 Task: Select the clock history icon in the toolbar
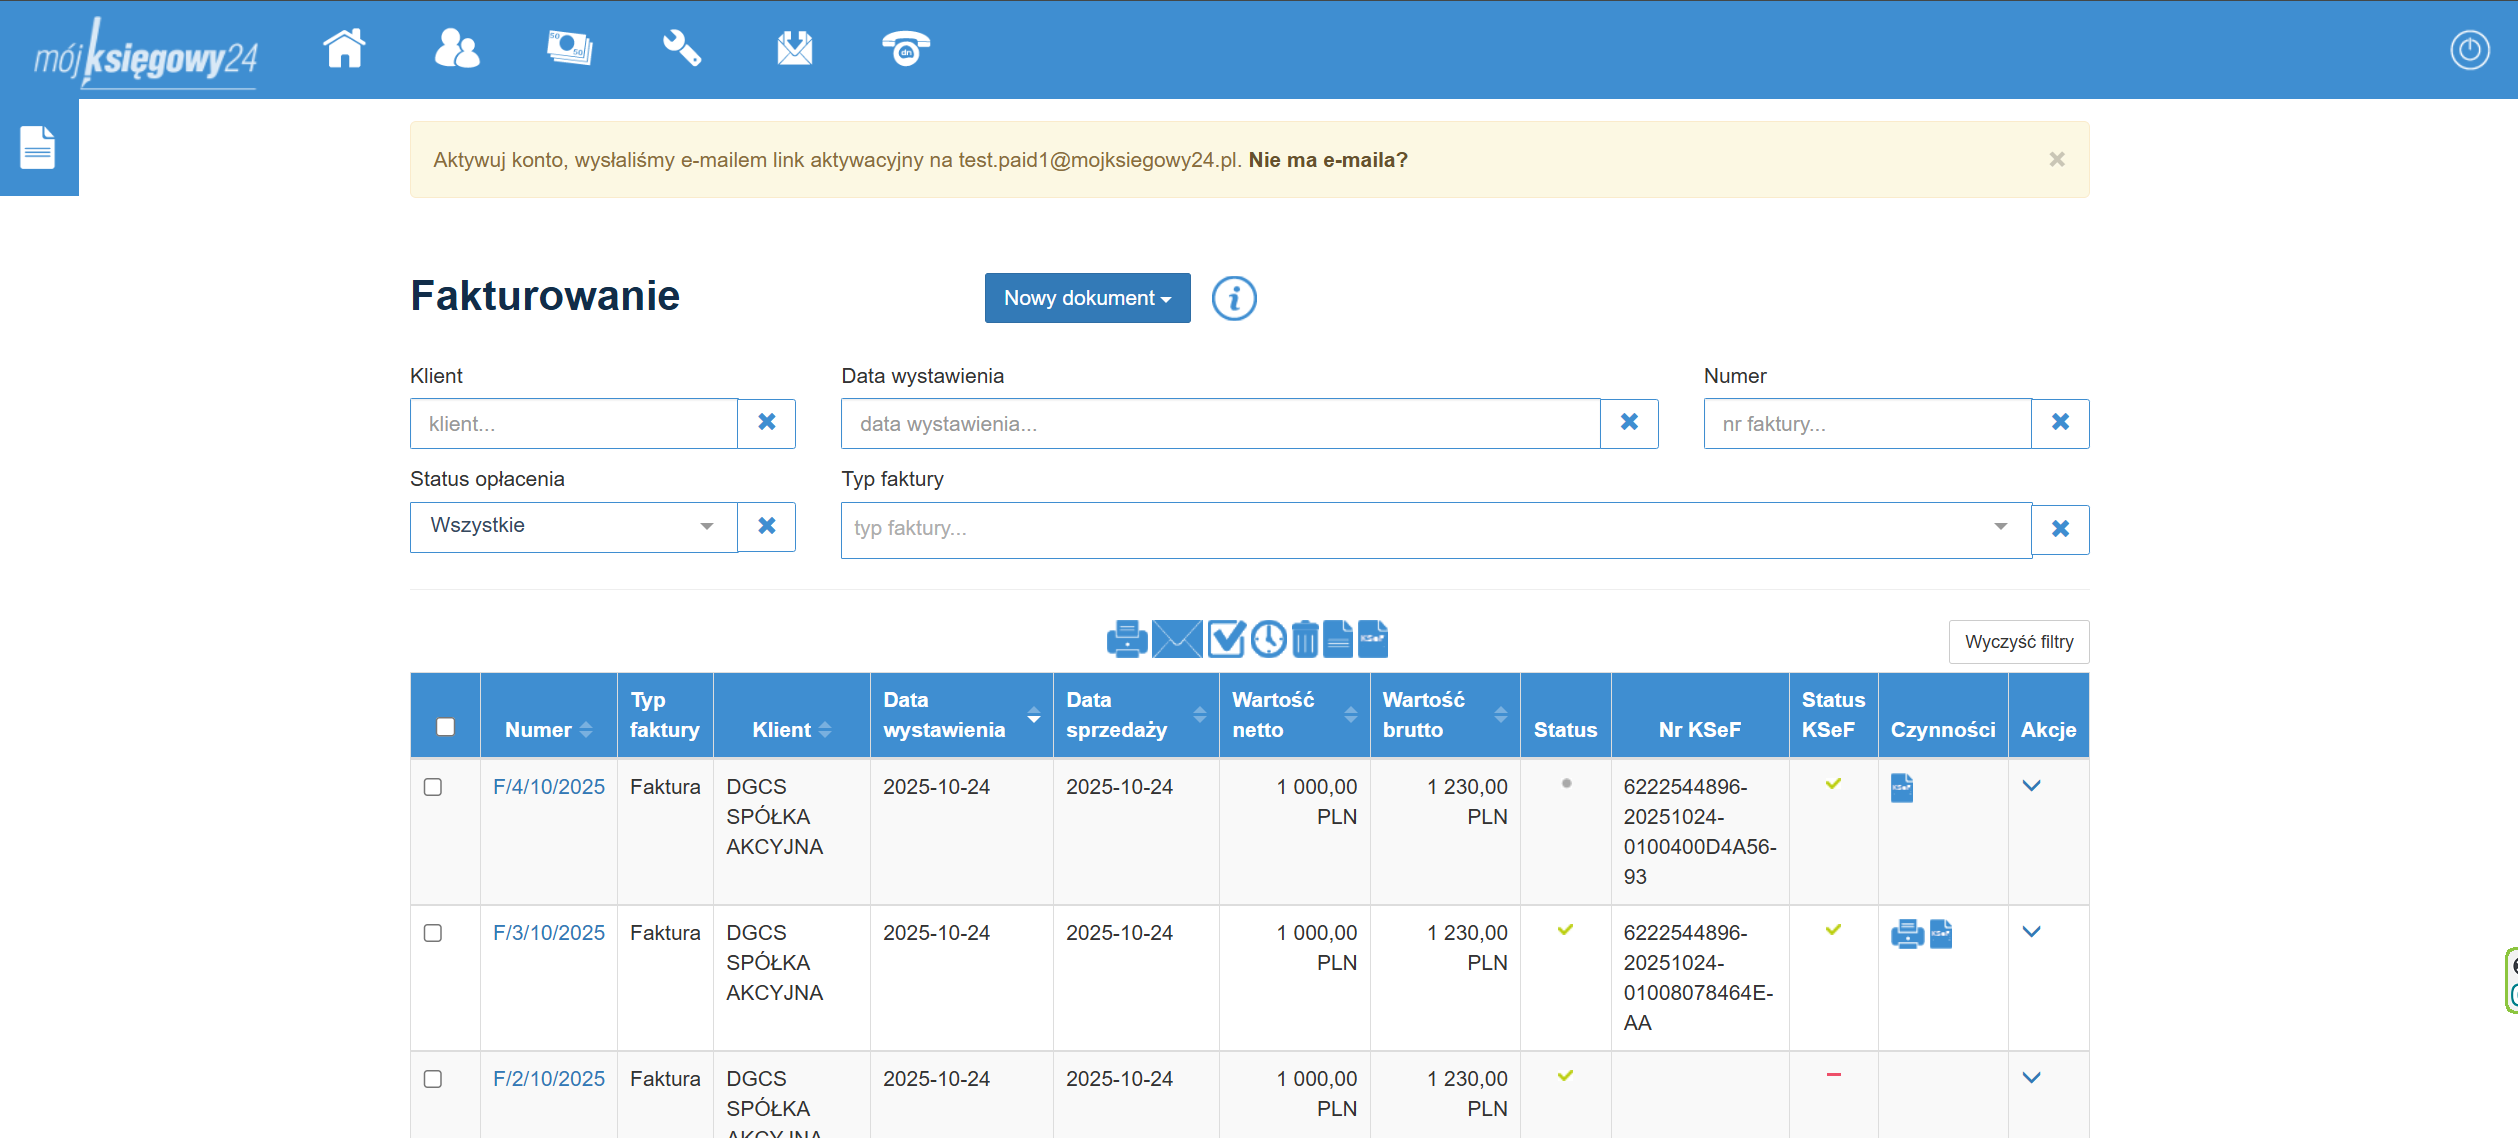(x=1268, y=639)
